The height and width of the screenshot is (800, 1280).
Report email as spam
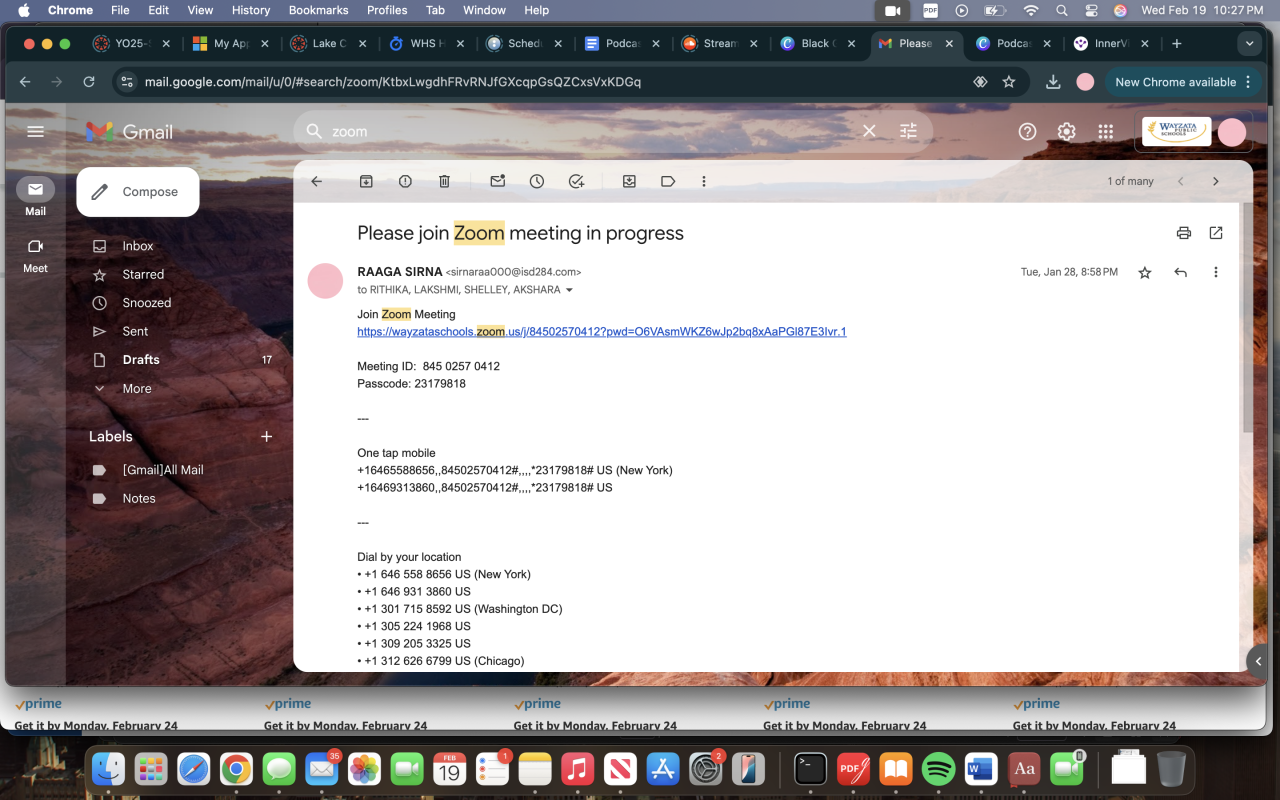[x=405, y=181]
